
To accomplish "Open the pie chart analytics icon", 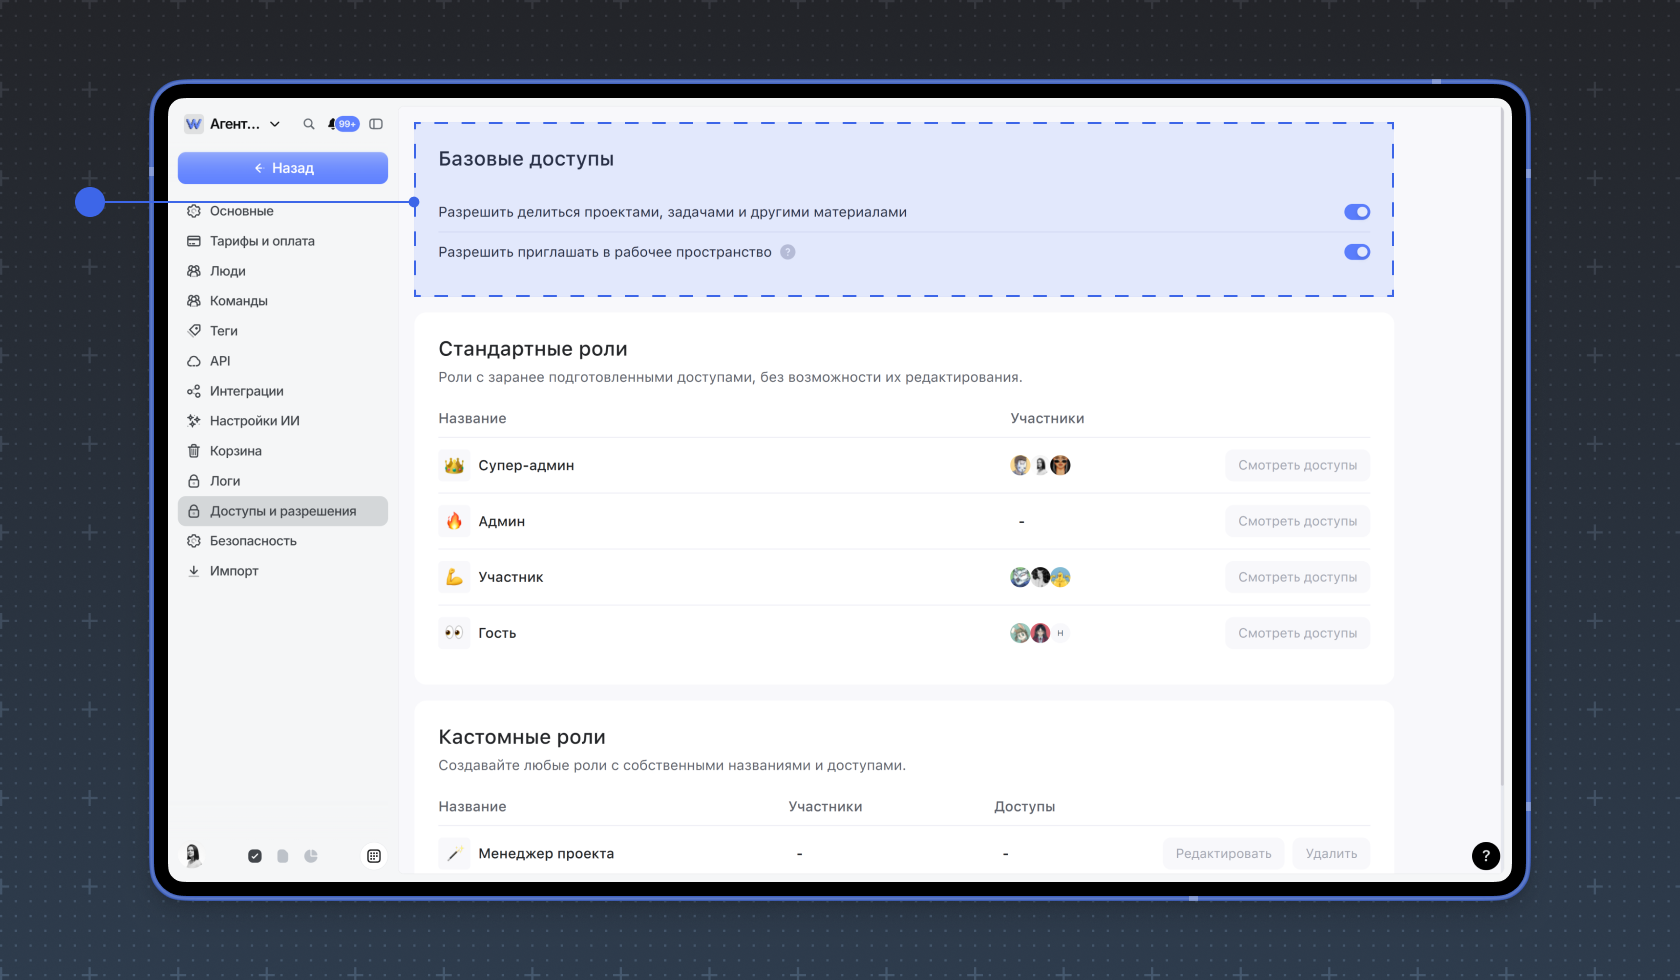I will coord(311,856).
